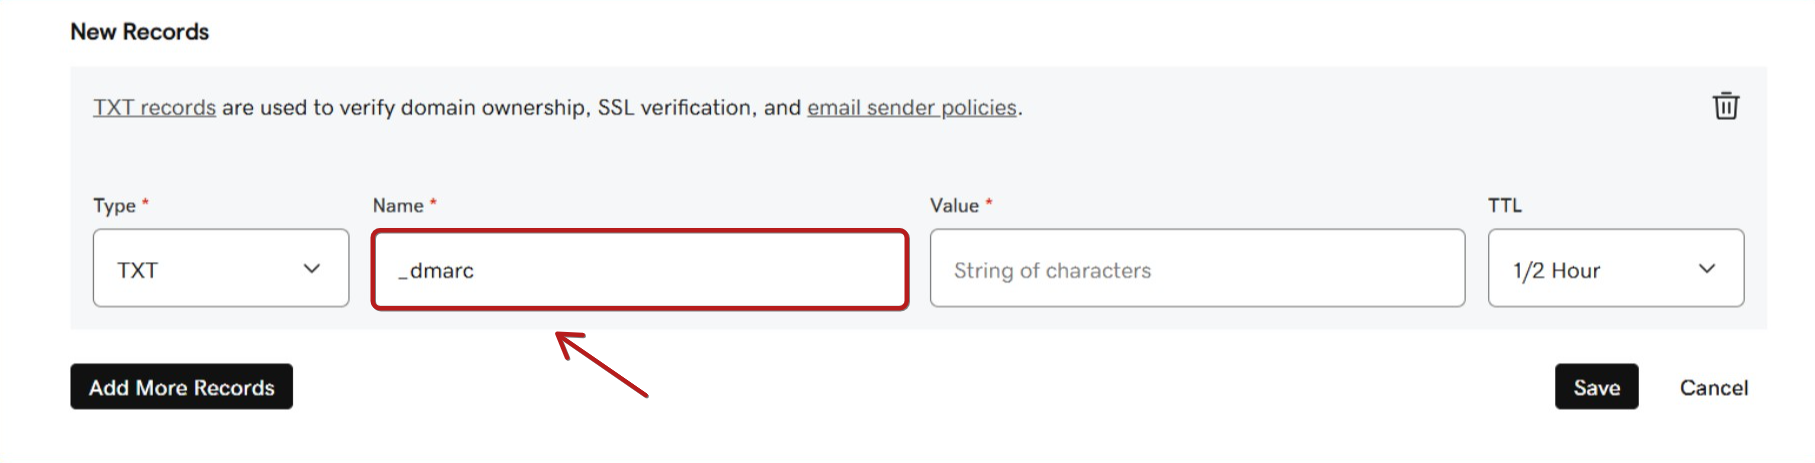Image resolution: width=1815 pixels, height=463 pixels.
Task: Click the chevron arrow in the Type dropdown
Action: click(312, 269)
